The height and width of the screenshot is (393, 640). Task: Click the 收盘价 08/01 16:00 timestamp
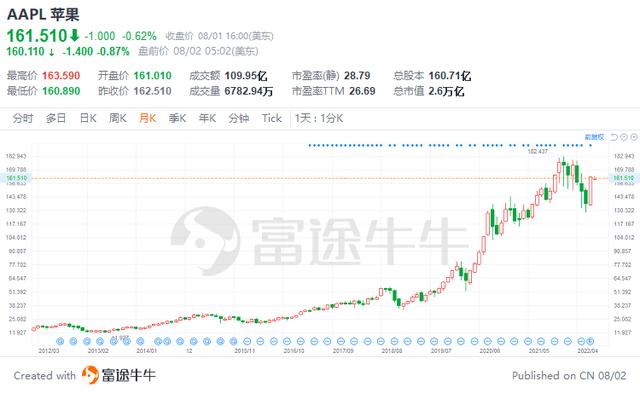(219, 36)
